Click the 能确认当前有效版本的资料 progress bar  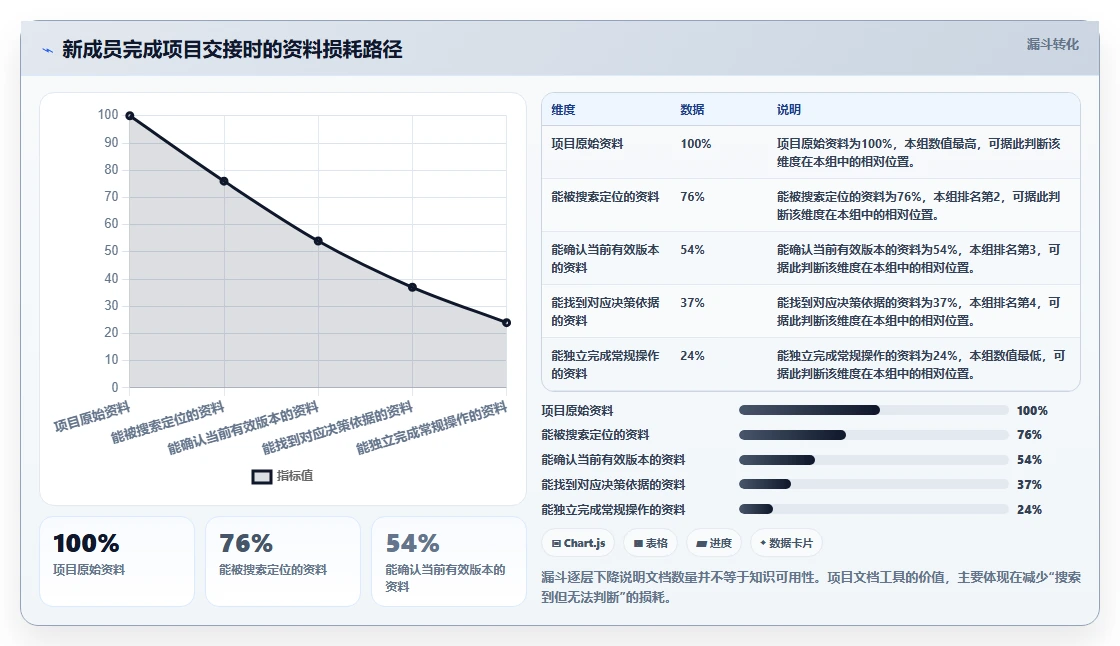[x=874, y=460]
